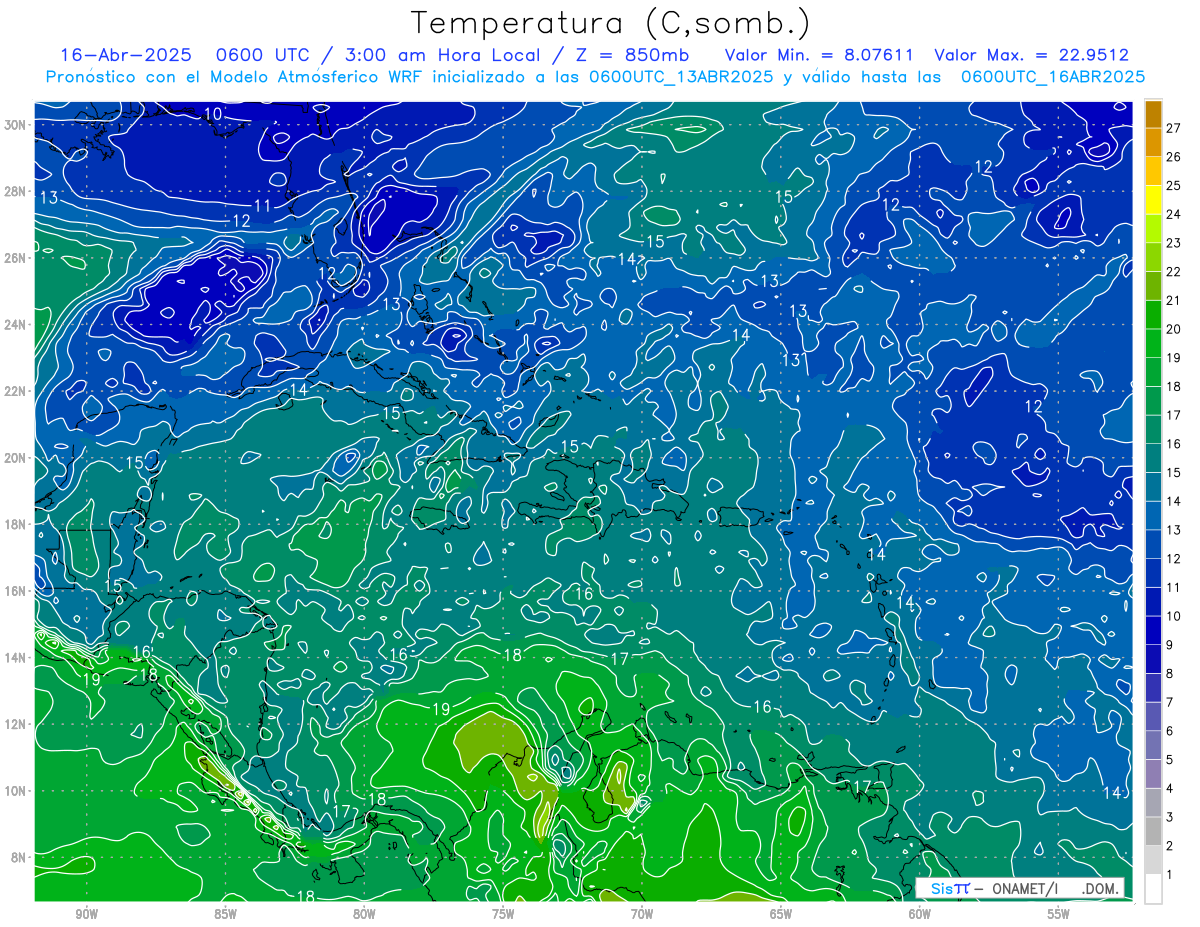Click the color scale label '19' on the legend
The height and width of the screenshot is (927, 1200).
click(x=1174, y=358)
